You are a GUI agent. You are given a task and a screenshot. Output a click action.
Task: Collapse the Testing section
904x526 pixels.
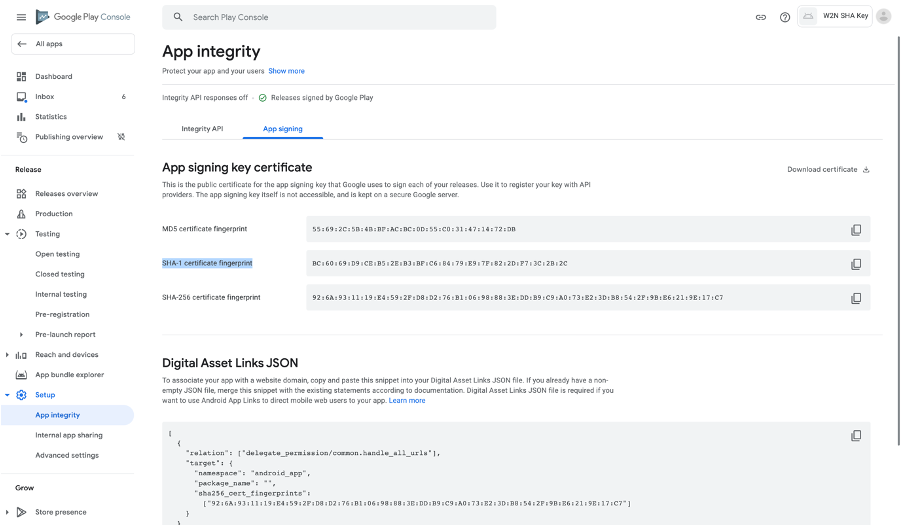[8, 234]
